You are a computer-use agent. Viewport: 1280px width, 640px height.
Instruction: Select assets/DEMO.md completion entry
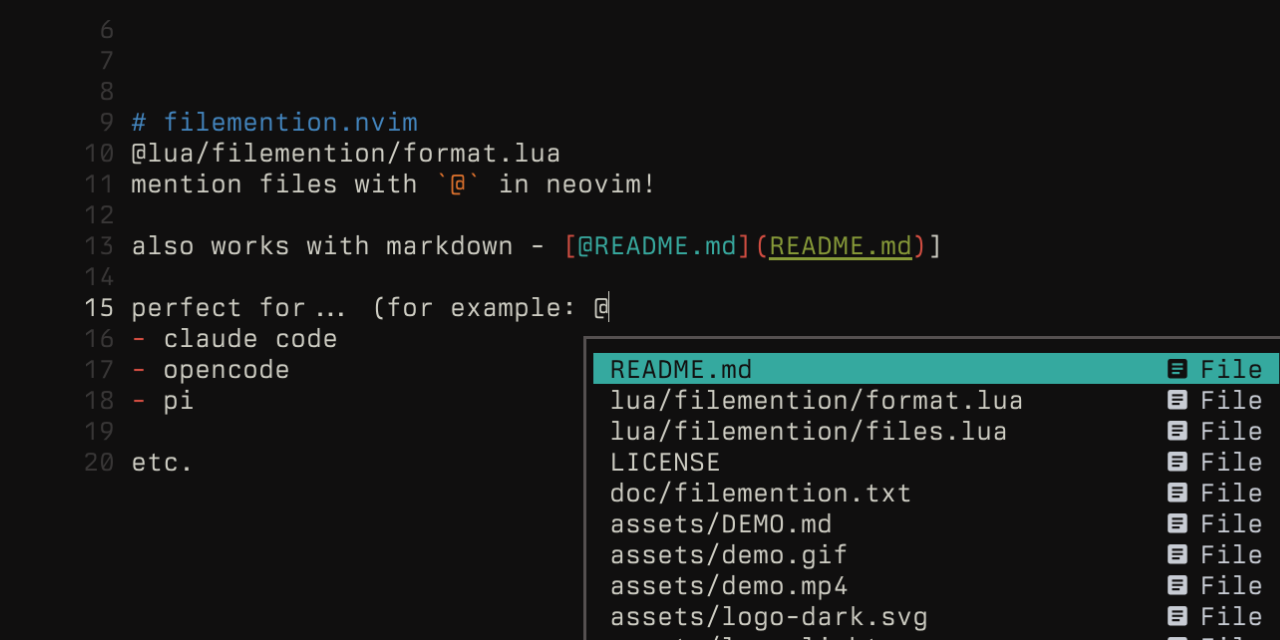coord(936,524)
